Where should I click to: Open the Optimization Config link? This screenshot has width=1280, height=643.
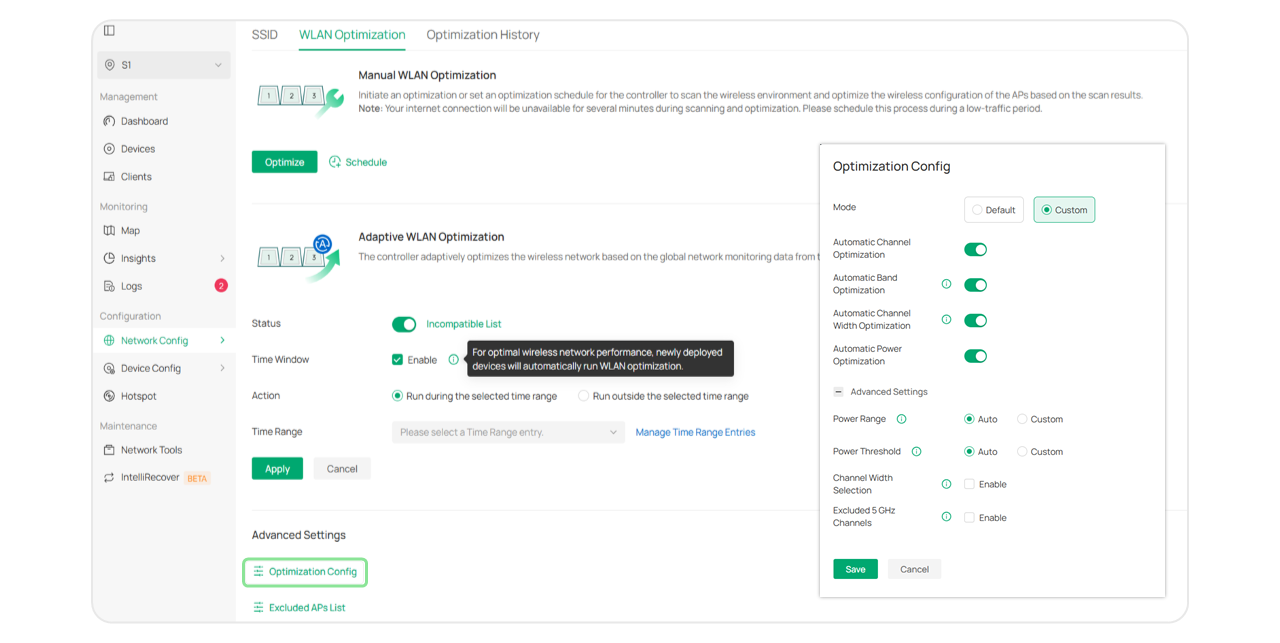tap(306, 572)
